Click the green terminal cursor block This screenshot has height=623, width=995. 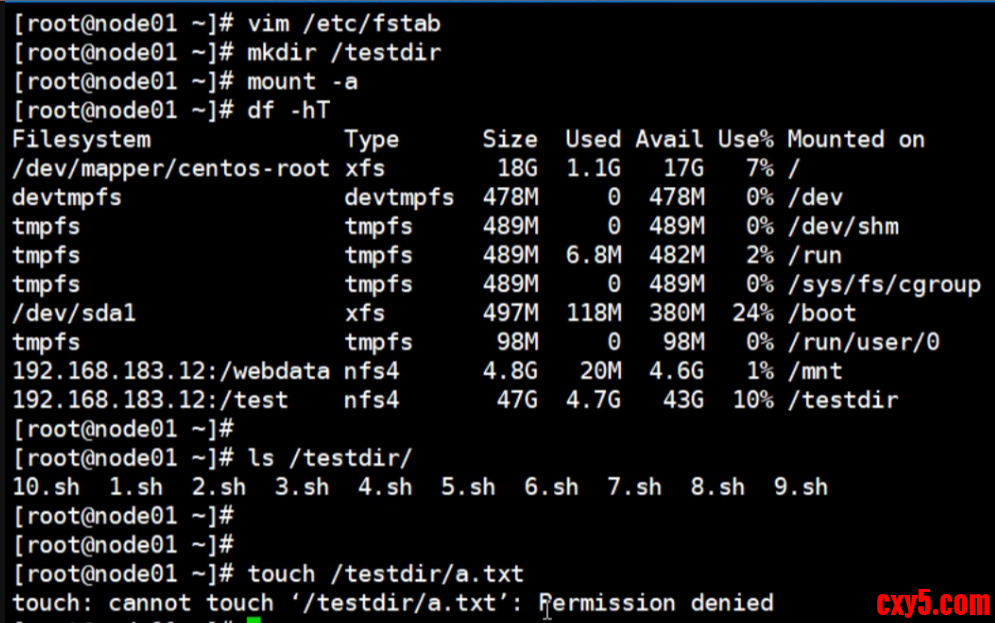254,620
